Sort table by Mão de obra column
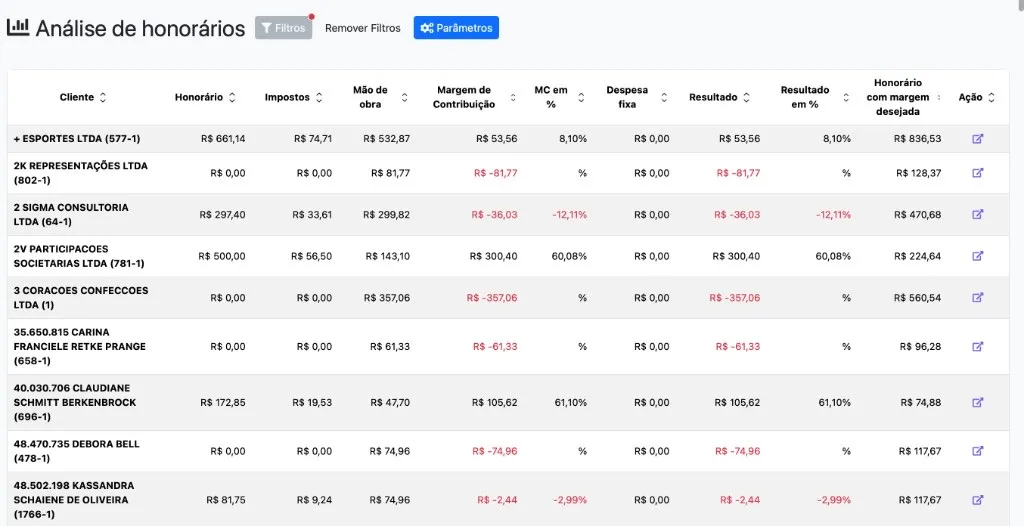This screenshot has width=1024, height=526. point(404,97)
